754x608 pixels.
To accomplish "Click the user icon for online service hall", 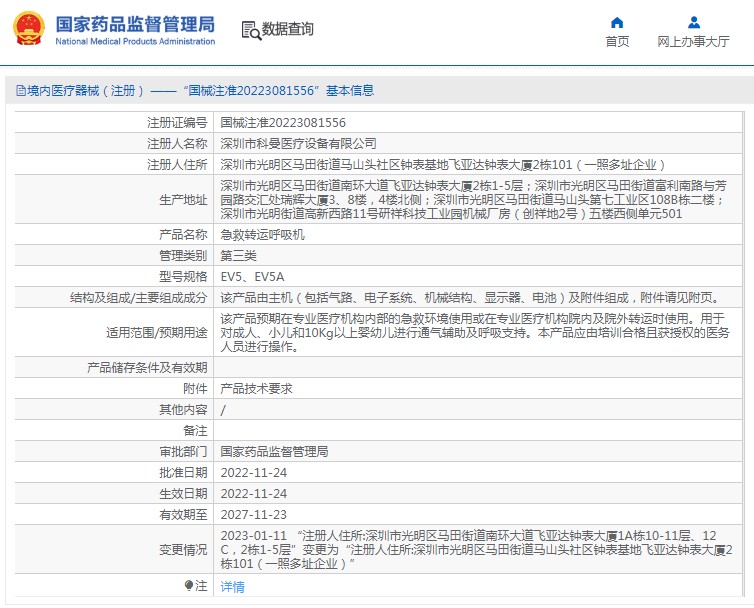I will [x=693, y=22].
